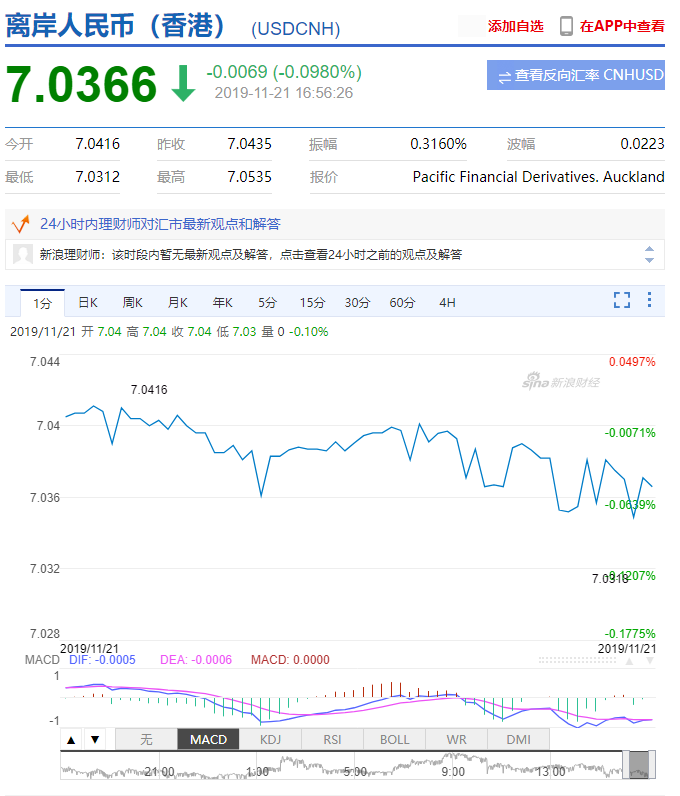Click the up arrow above indicator tabs
The image size is (680, 796).
[x=71, y=740]
